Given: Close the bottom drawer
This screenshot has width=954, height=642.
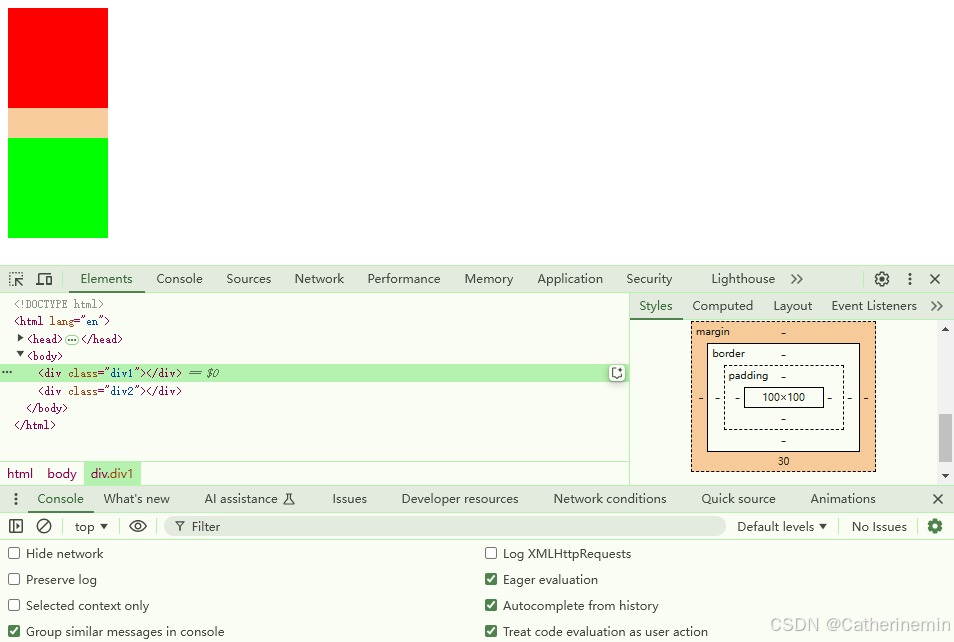Looking at the screenshot, I should [938, 499].
